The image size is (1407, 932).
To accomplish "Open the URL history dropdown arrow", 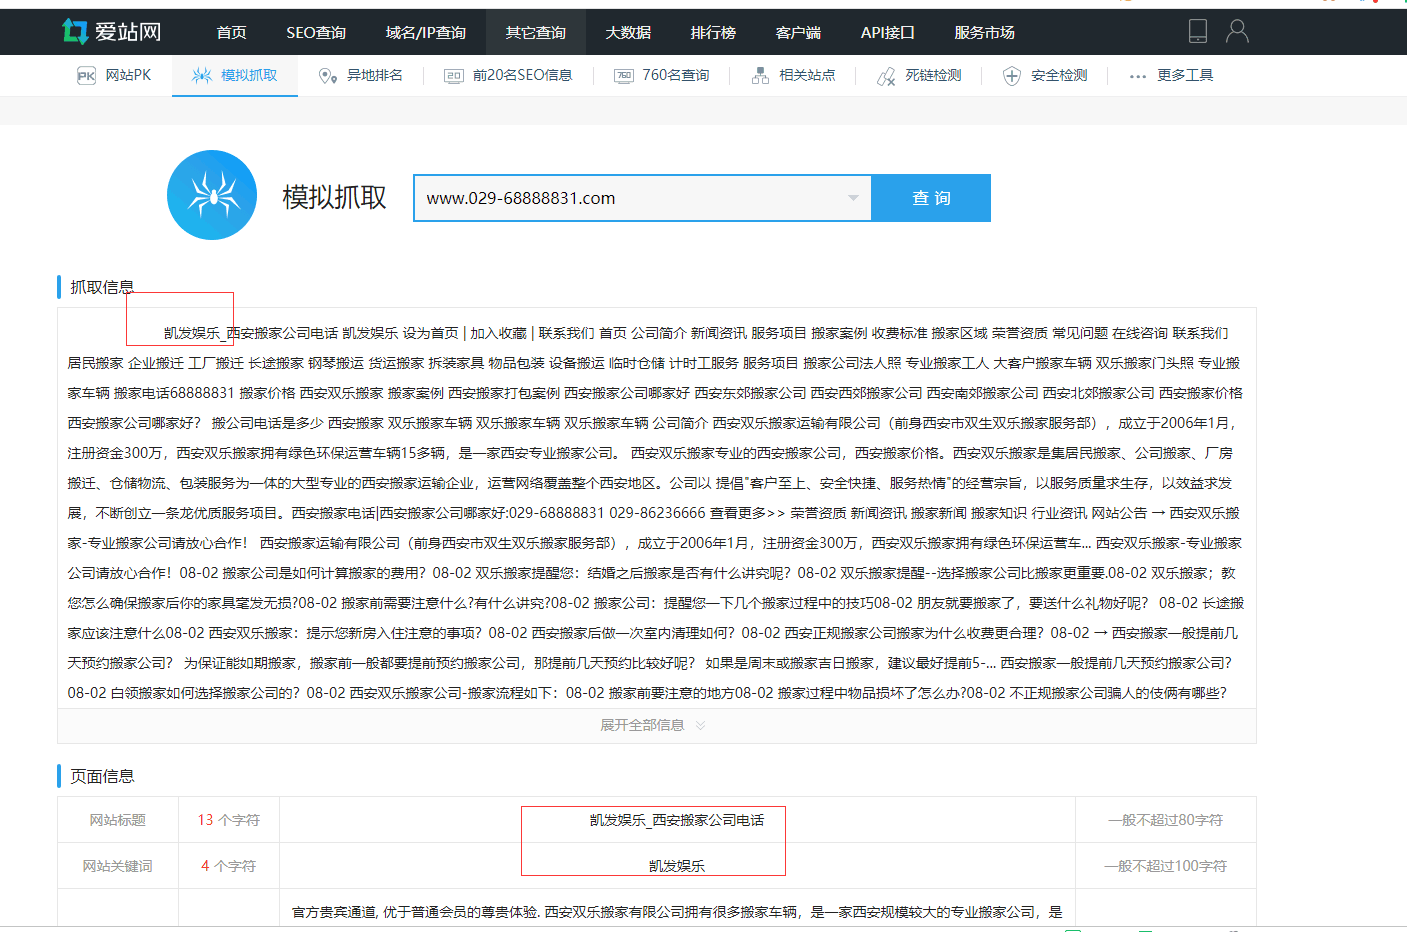I will pyautogui.click(x=853, y=198).
